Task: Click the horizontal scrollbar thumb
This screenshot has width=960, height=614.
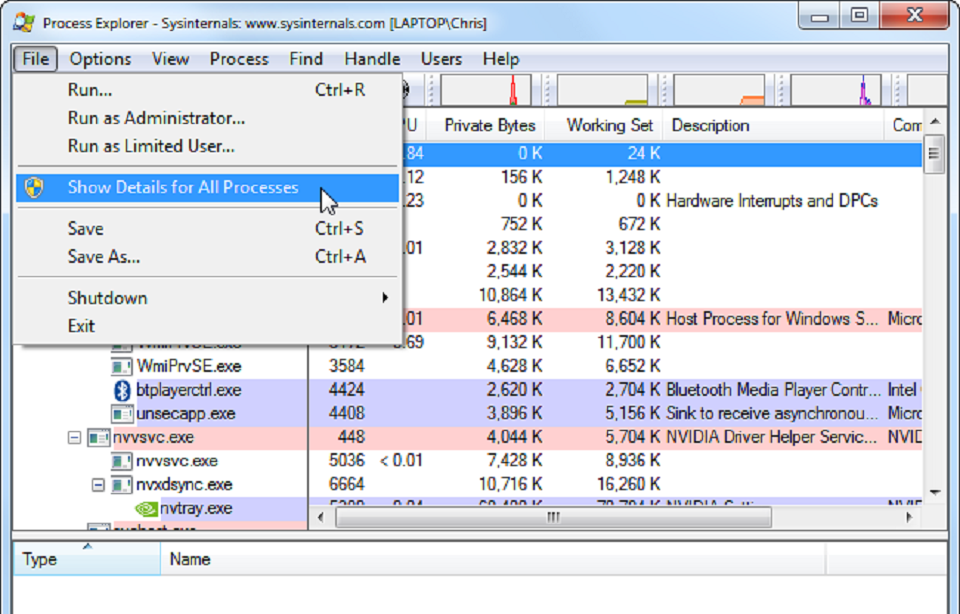Action: click(x=553, y=517)
